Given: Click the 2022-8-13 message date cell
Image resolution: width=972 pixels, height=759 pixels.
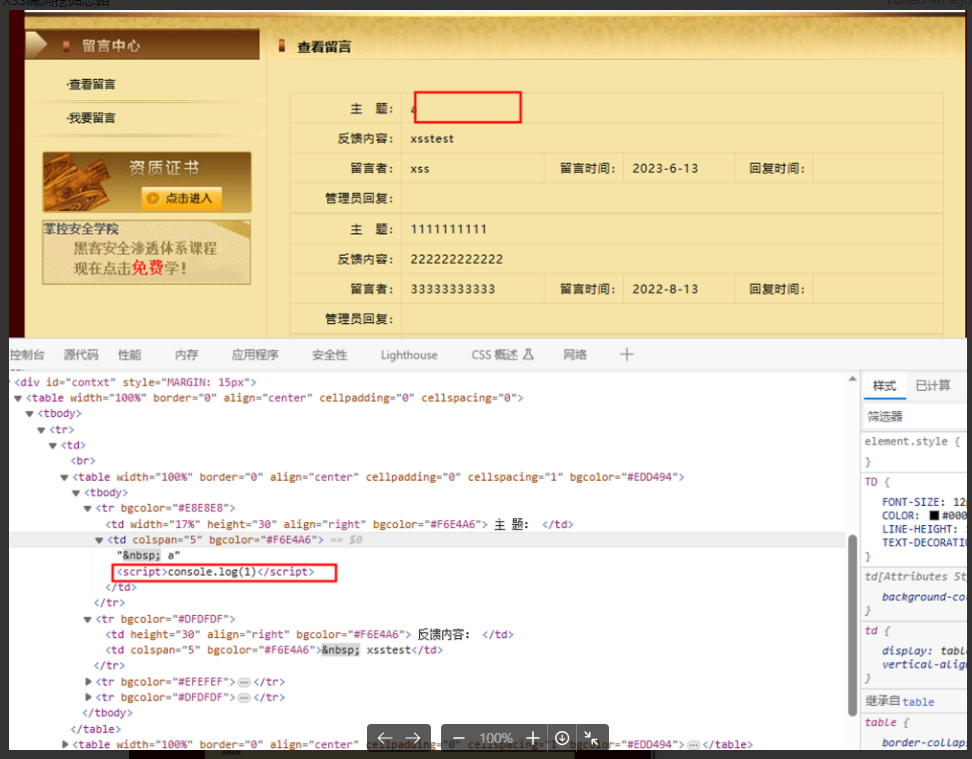Looking at the screenshot, I should tap(679, 288).
